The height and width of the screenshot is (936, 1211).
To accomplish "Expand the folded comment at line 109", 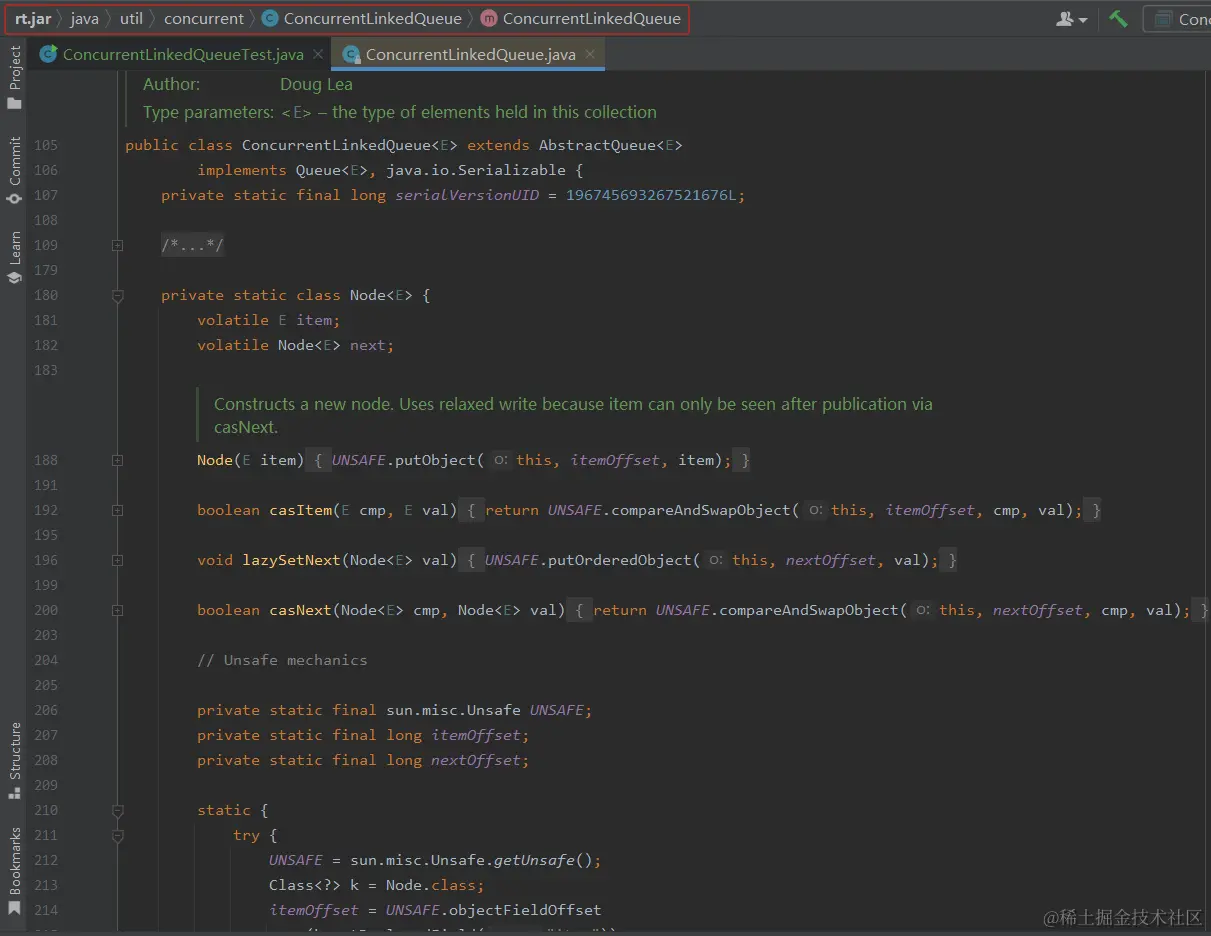I will (118, 245).
